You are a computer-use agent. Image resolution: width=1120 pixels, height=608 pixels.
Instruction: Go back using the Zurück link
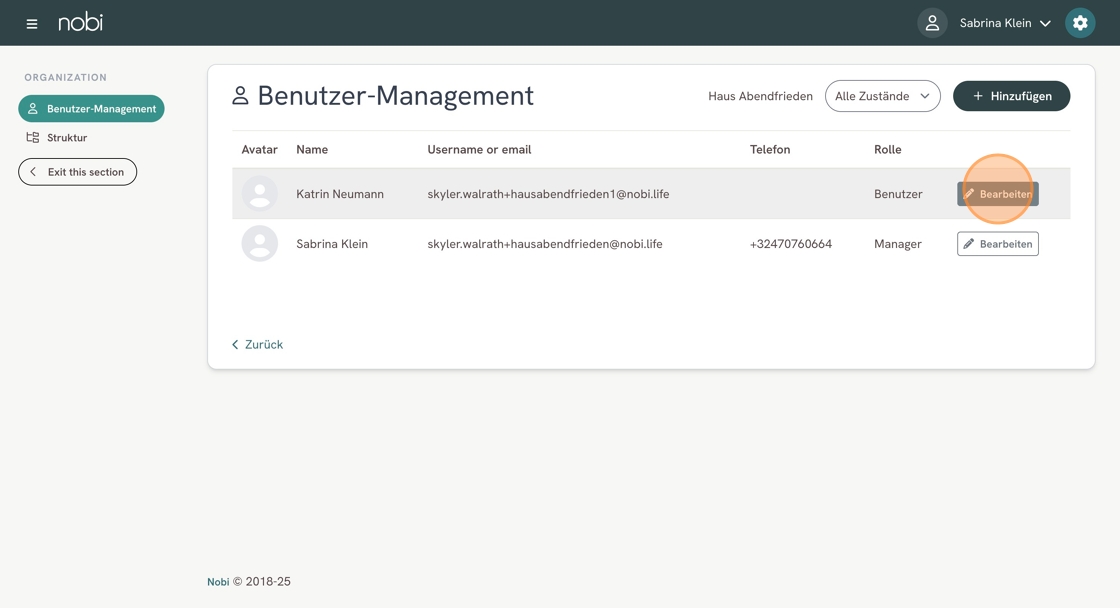pos(257,344)
